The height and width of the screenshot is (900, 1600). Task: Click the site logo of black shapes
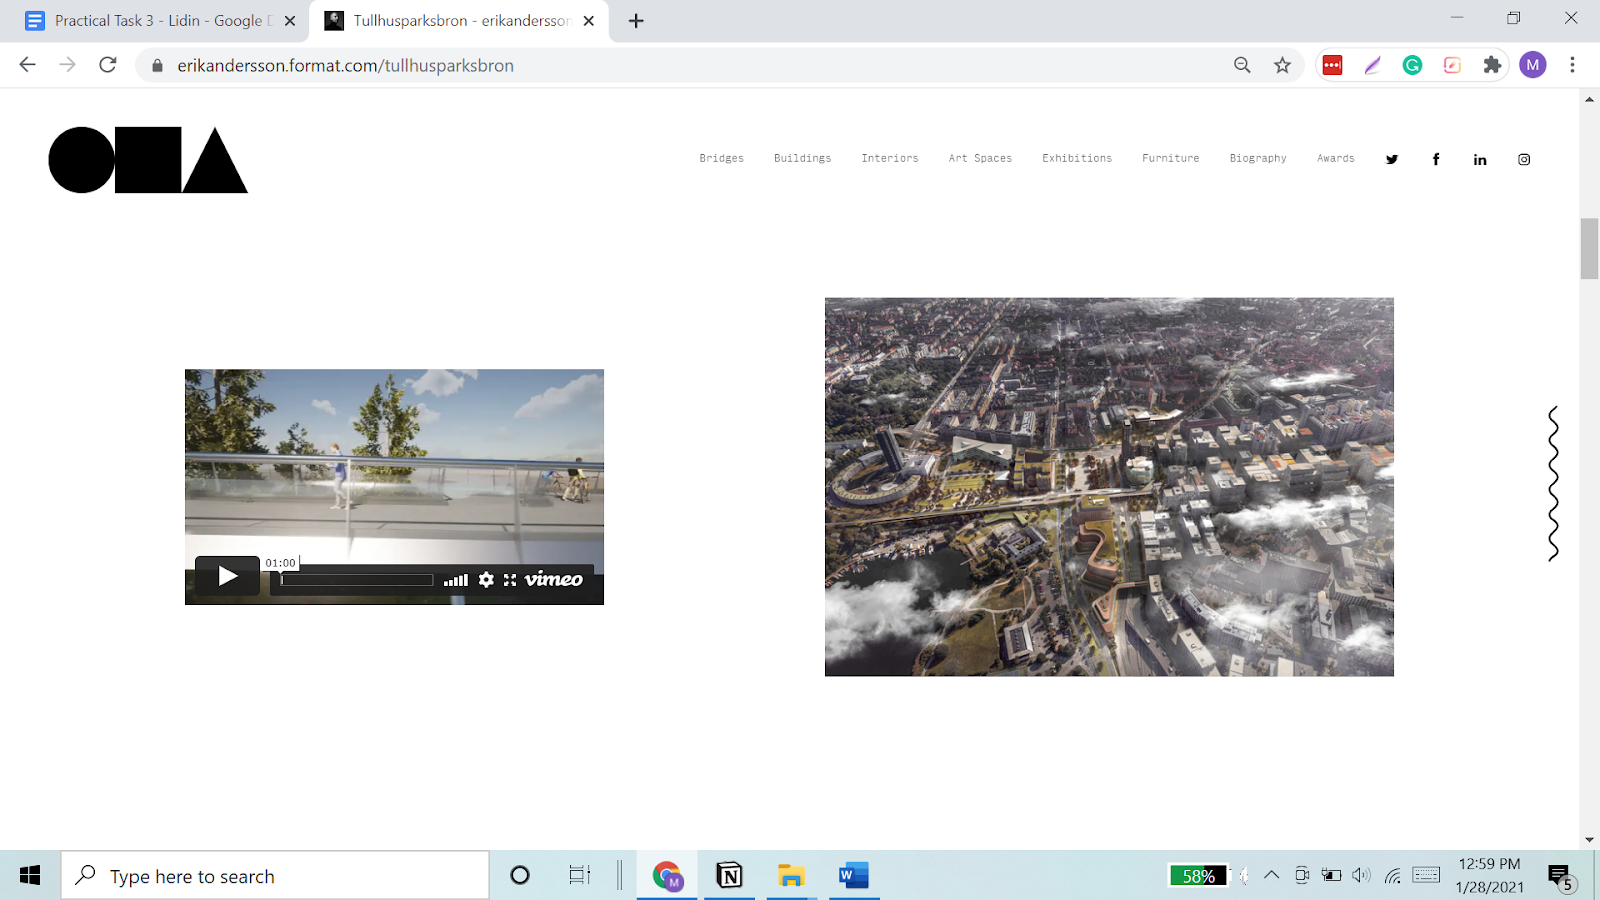(x=148, y=160)
